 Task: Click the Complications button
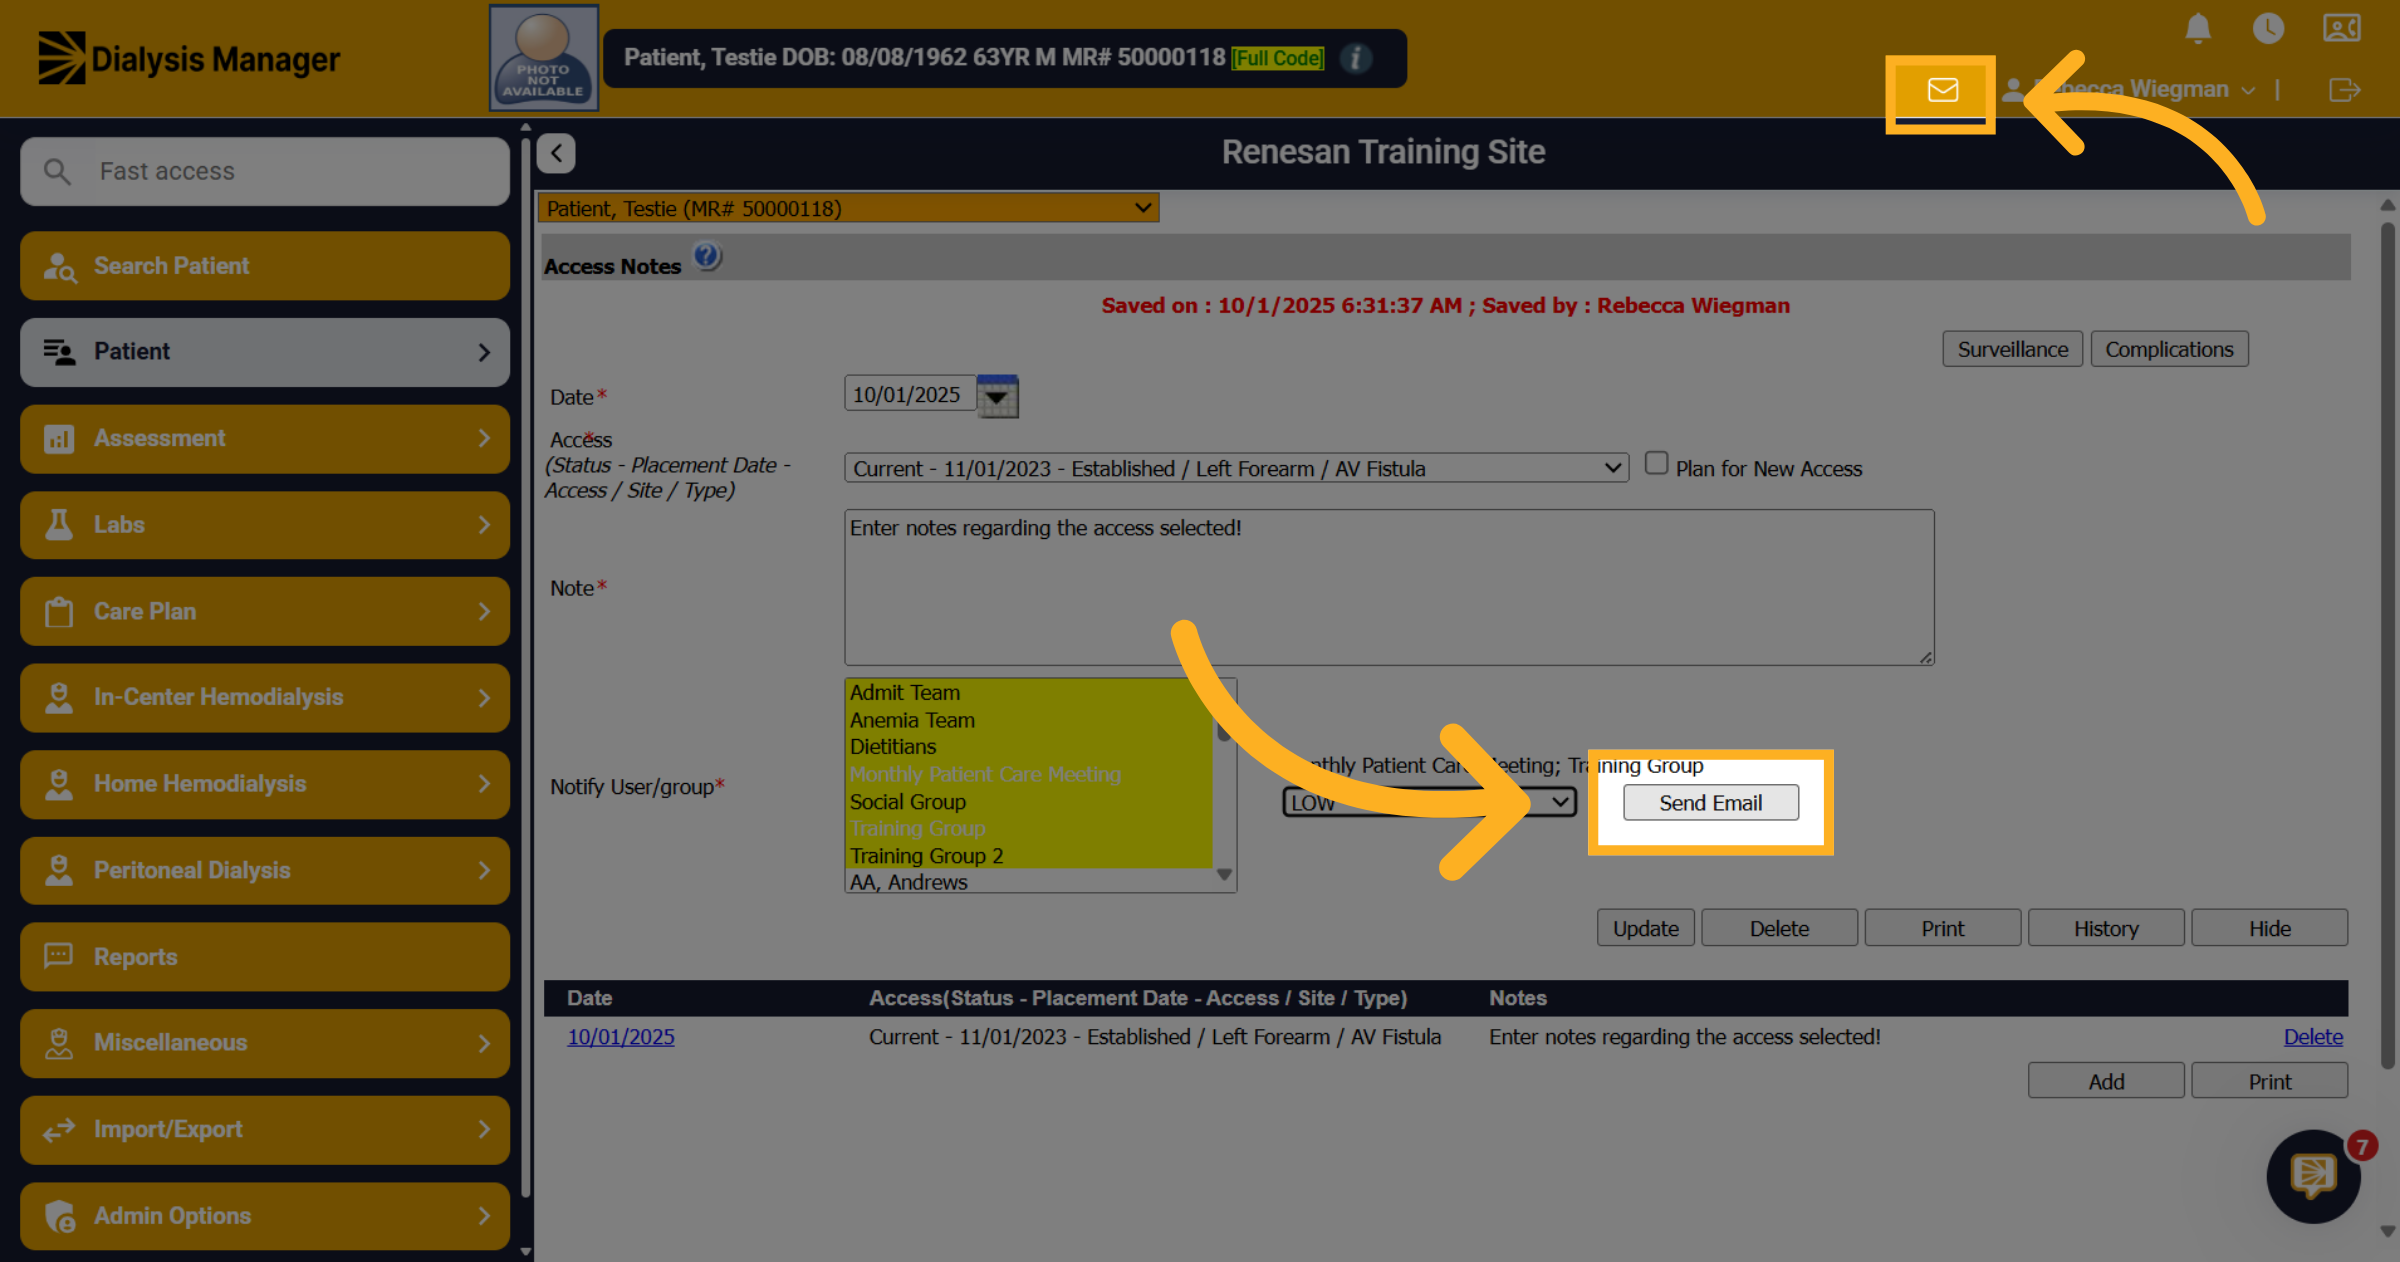pos(2169,349)
